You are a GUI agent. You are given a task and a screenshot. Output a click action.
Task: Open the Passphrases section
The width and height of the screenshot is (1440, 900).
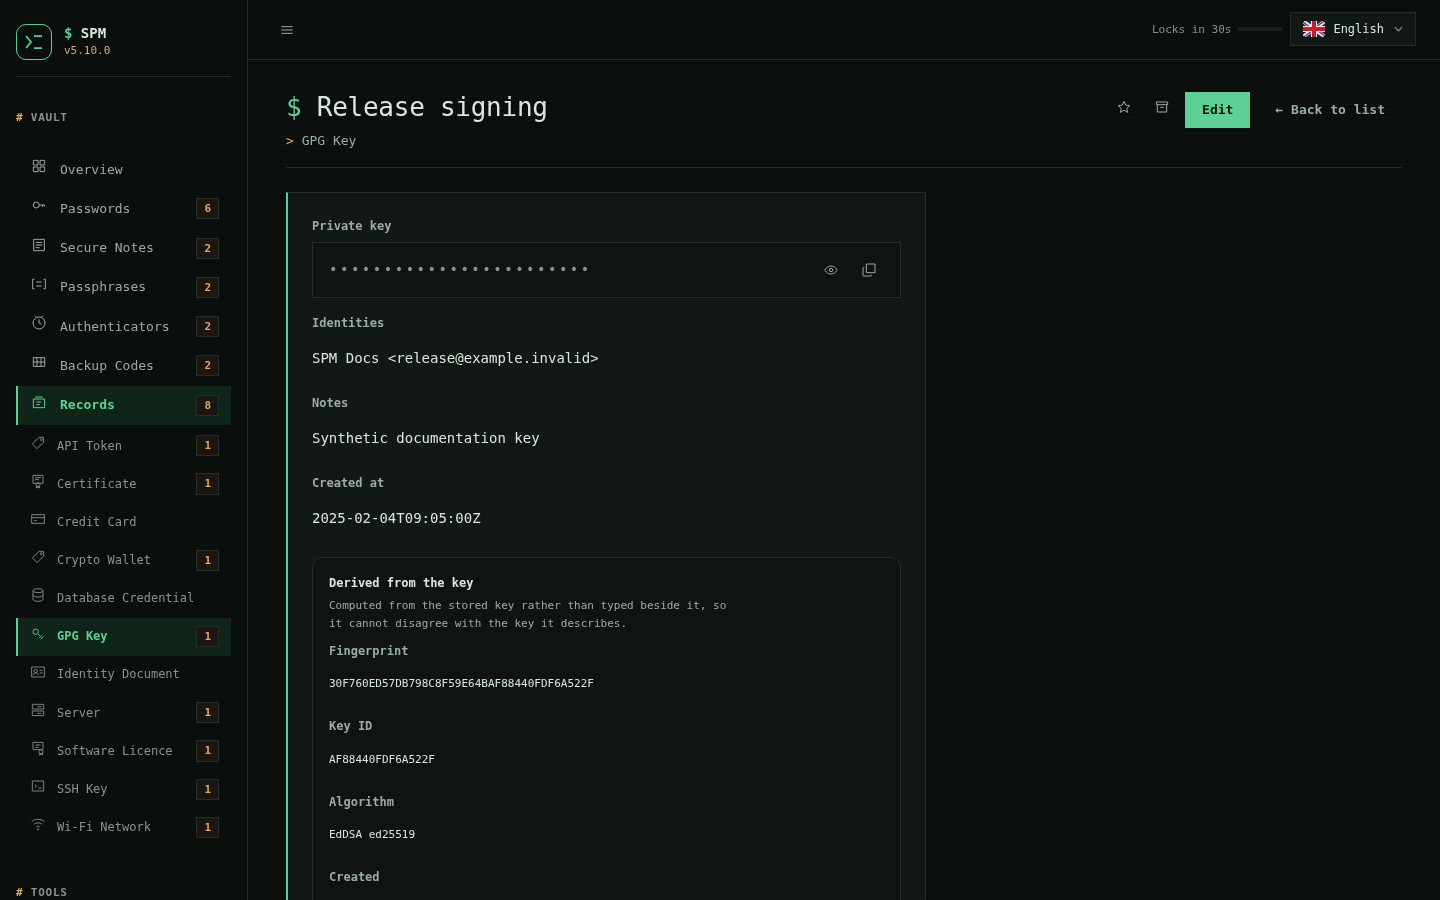(x=124, y=286)
